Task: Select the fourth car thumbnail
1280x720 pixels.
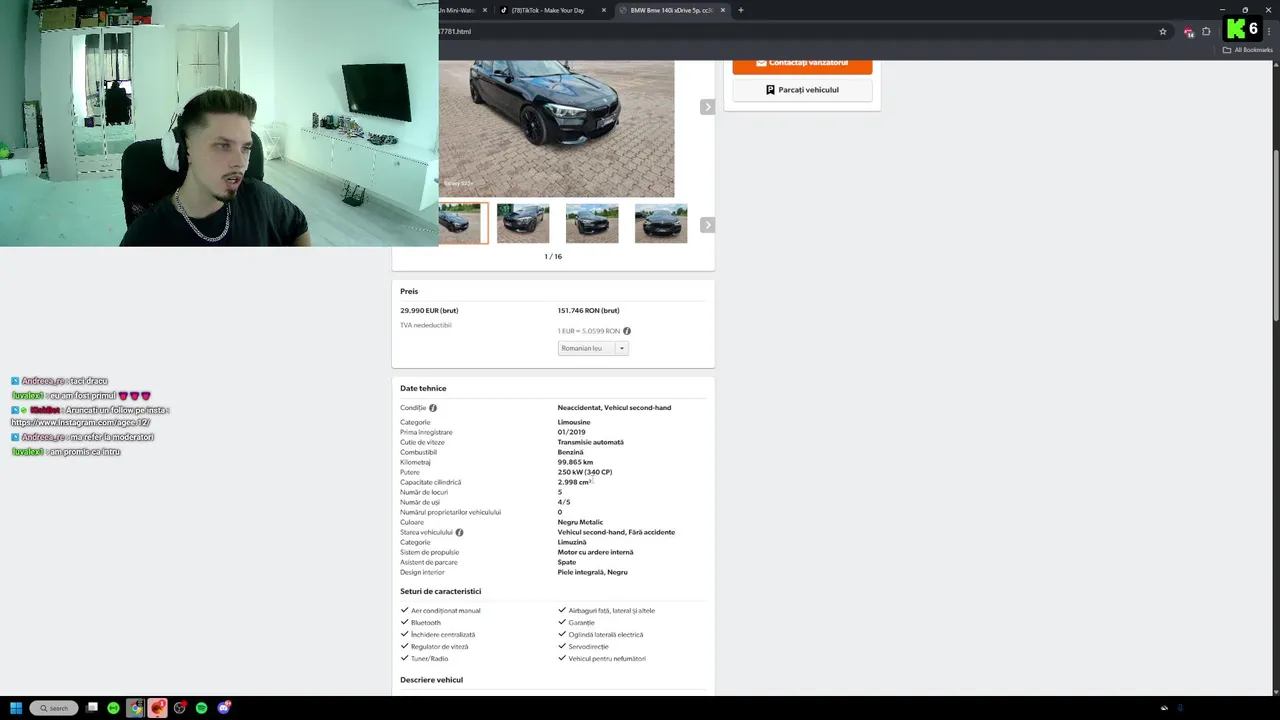Action: pos(661,224)
